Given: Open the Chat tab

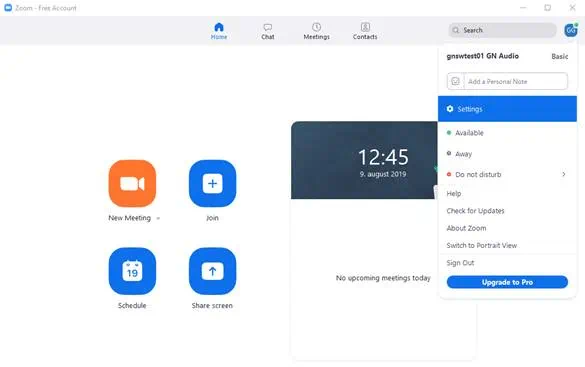Looking at the screenshot, I should pyautogui.click(x=268, y=31).
